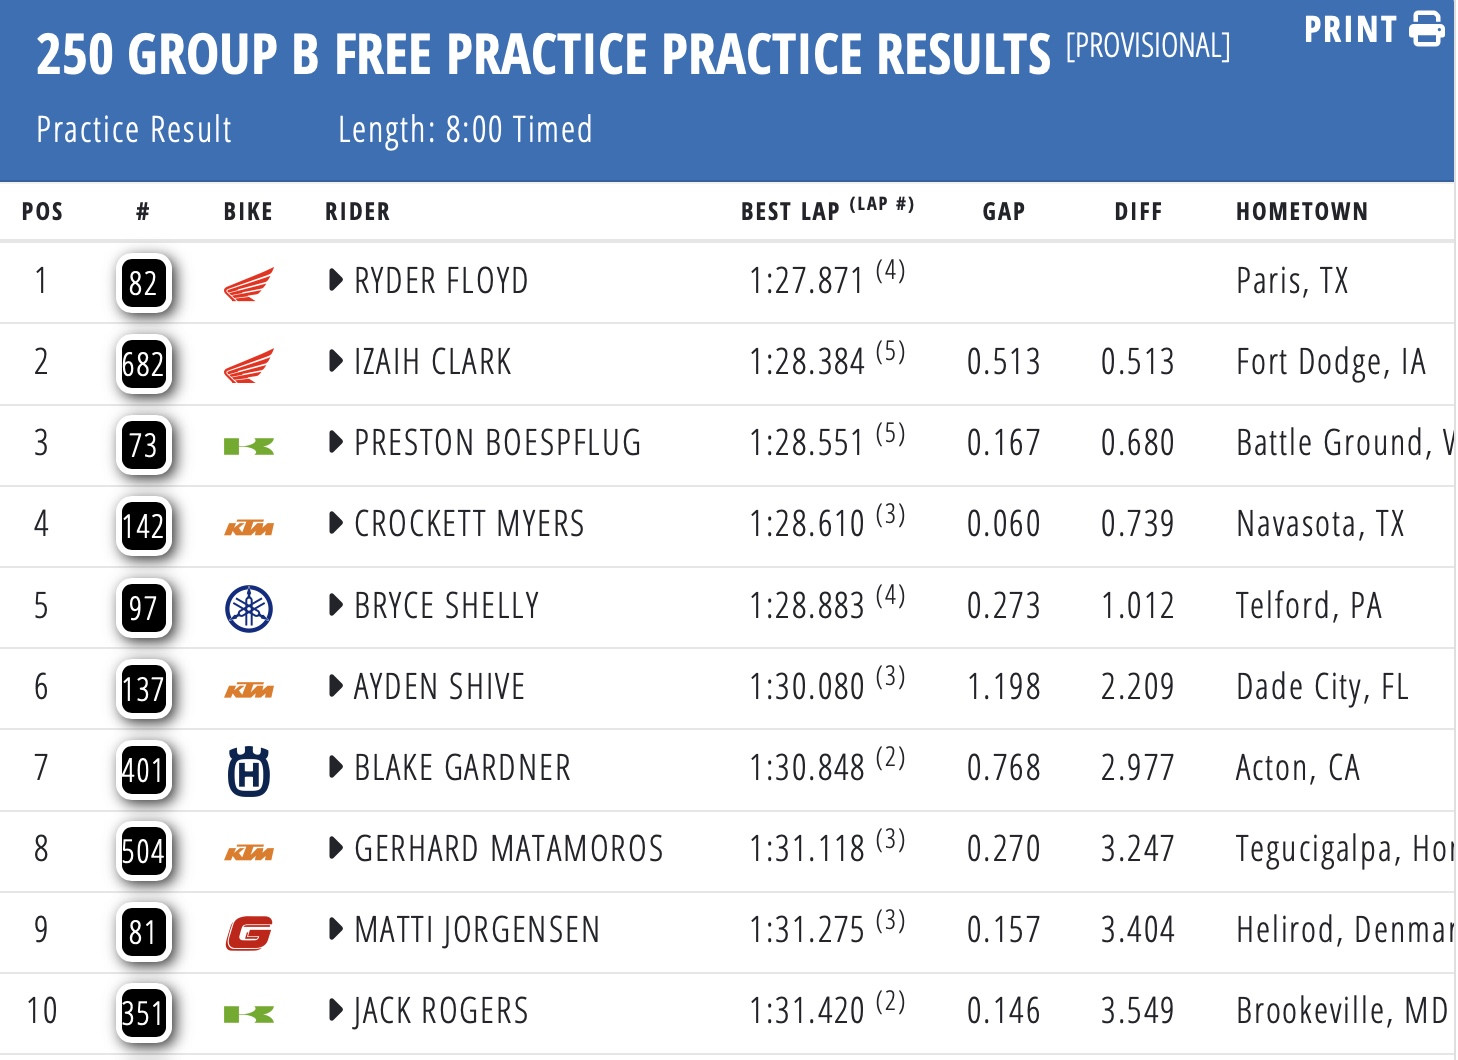Open rider Preston Boespflug's name link
The height and width of the screenshot is (1060, 1458).
point(497,443)
